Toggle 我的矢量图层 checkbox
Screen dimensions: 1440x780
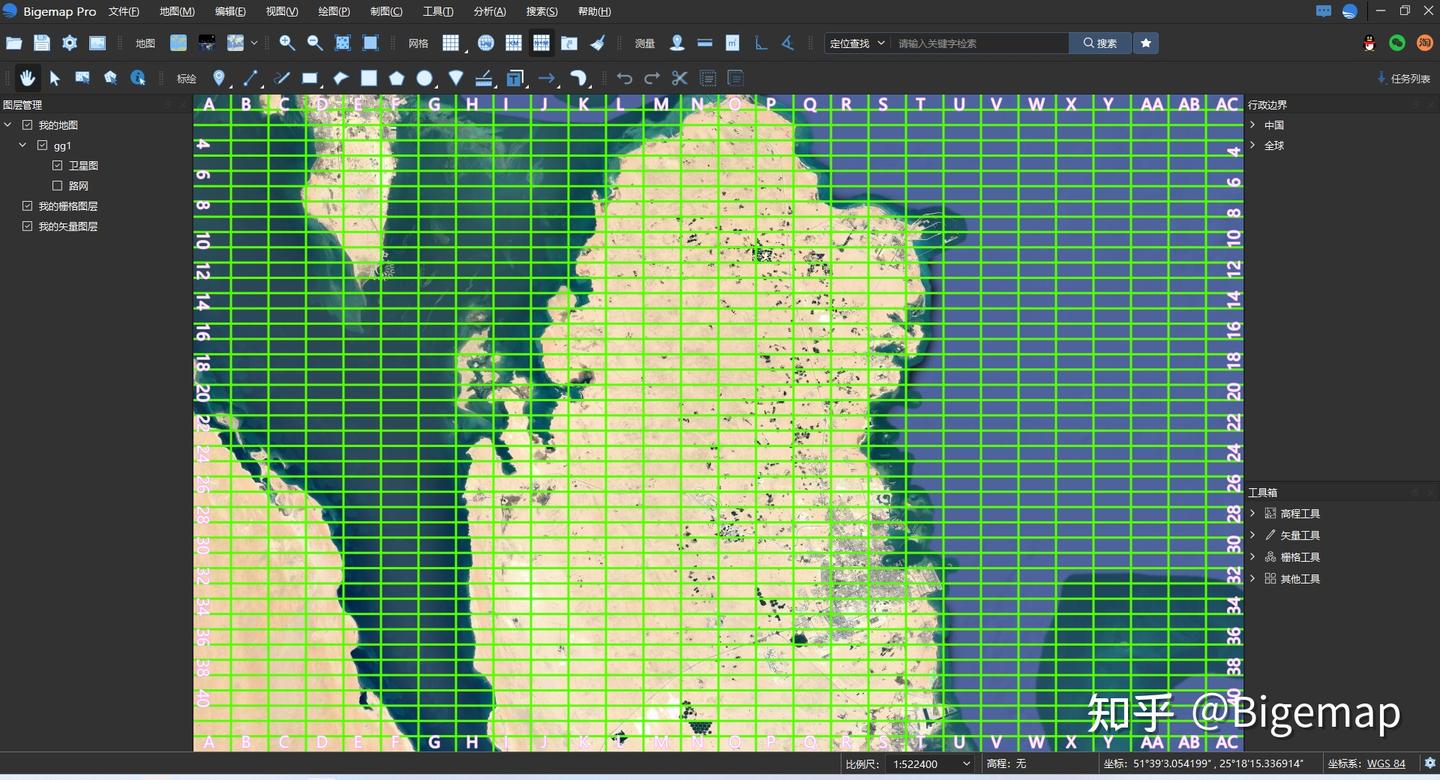(27, 227)
